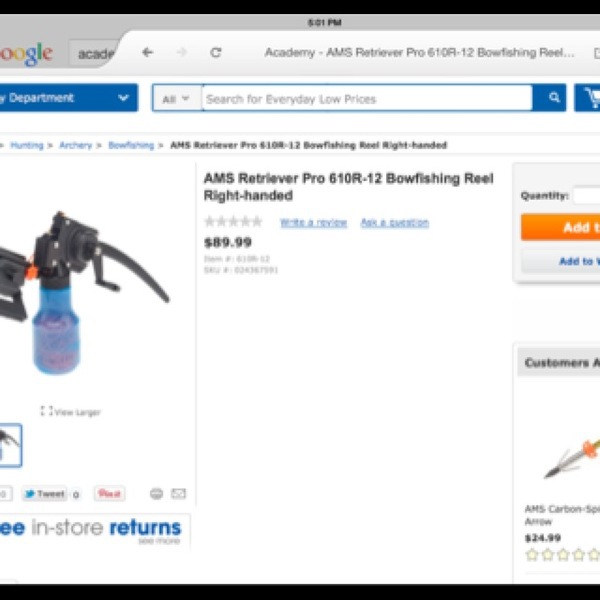Image resolution: width=600 pixels, height=600 pixels.
Task: Click the forward arrow in browser toolbar
Action: pyautogui.click(x=181, y=52)
